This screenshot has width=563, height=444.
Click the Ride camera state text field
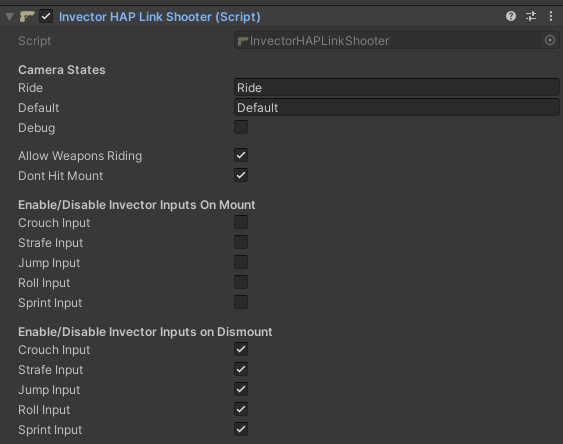[397, 87]
